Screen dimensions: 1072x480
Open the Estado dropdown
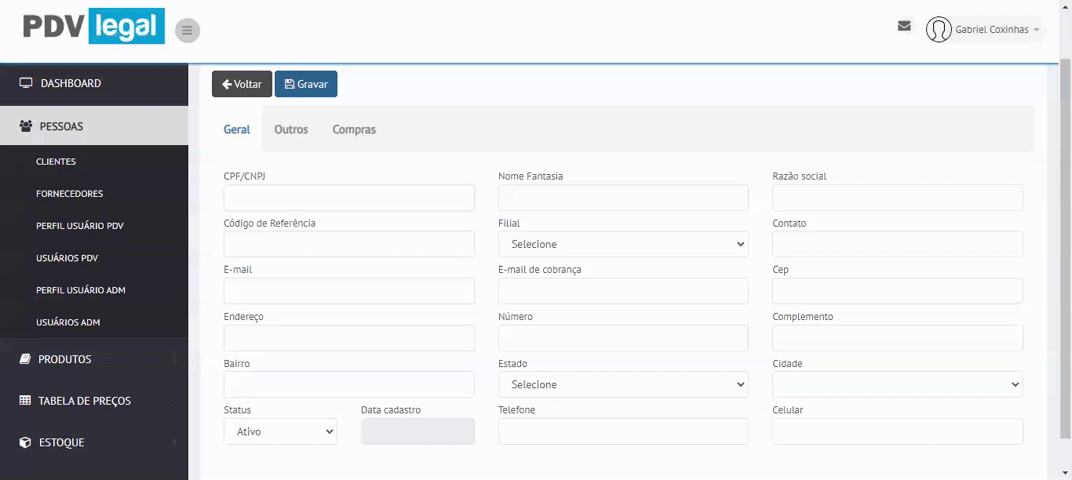(x=623, y=384)
